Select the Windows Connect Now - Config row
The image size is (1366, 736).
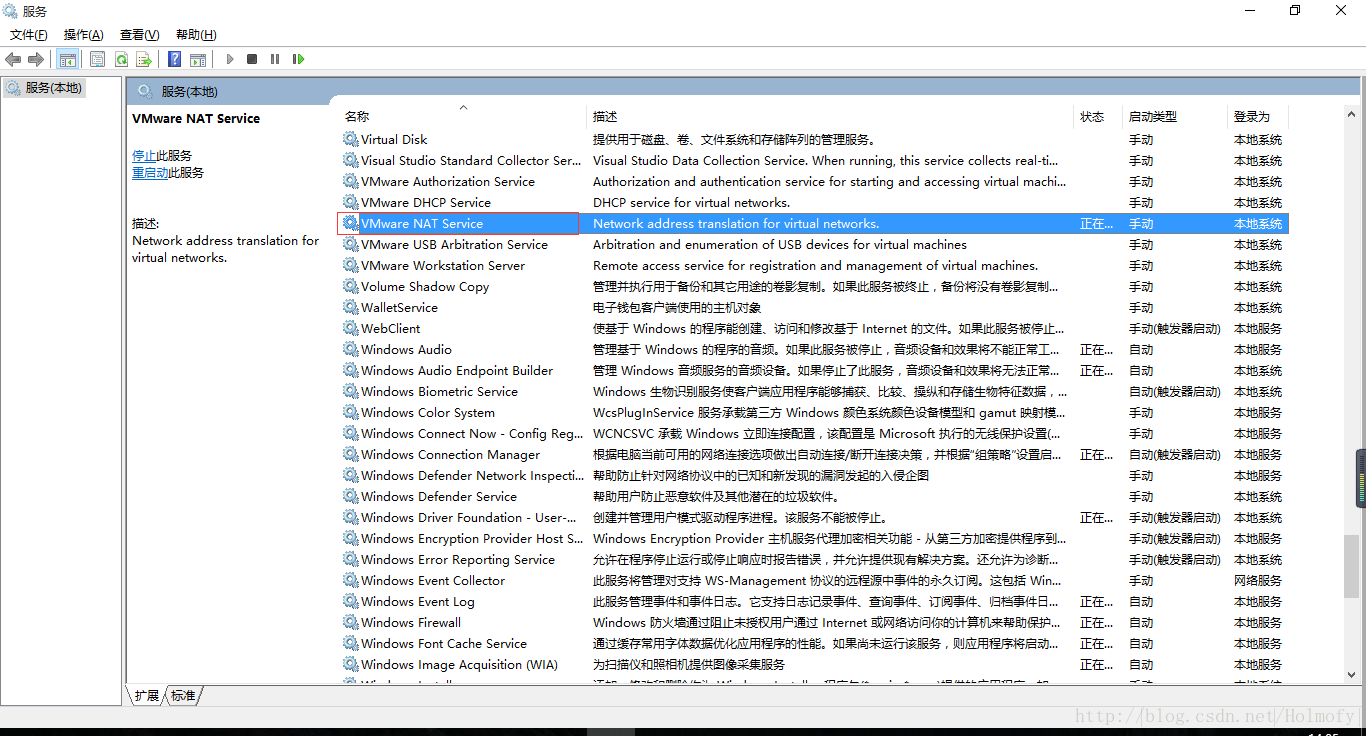click(x=814, y=433)
